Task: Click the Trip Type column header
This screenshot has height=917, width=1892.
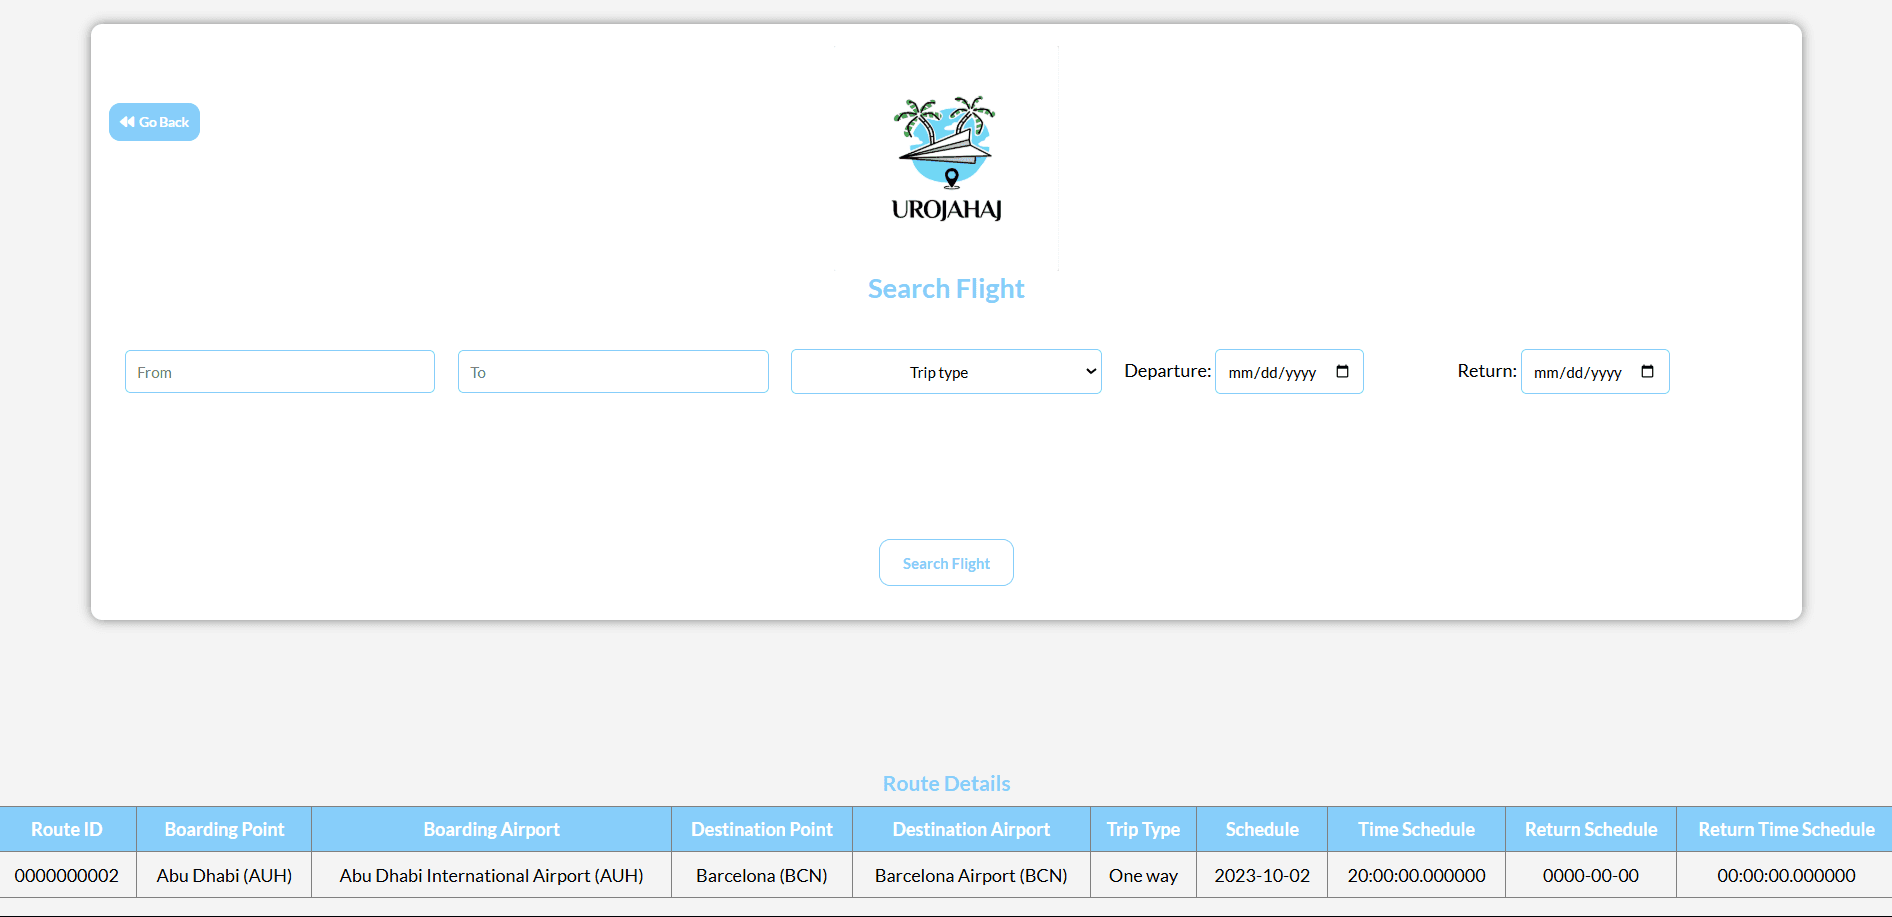Action: tap(1143, 829)
